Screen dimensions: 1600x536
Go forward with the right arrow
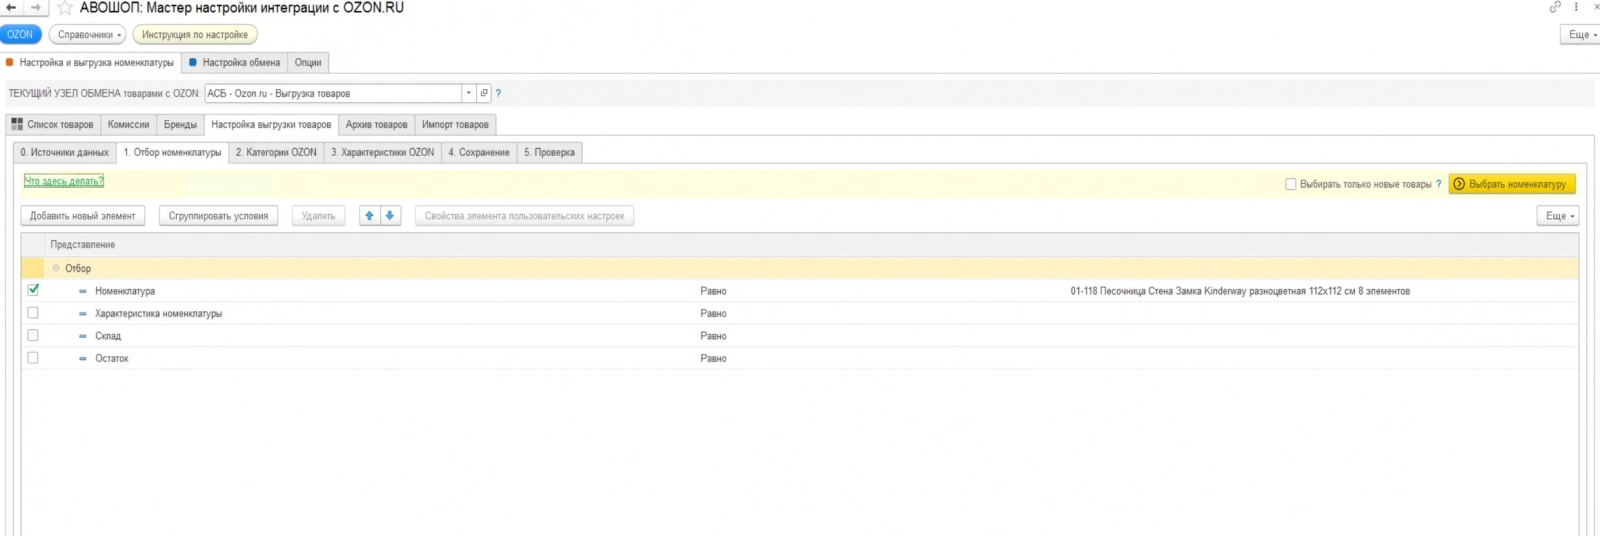click(x=36, y=7)
